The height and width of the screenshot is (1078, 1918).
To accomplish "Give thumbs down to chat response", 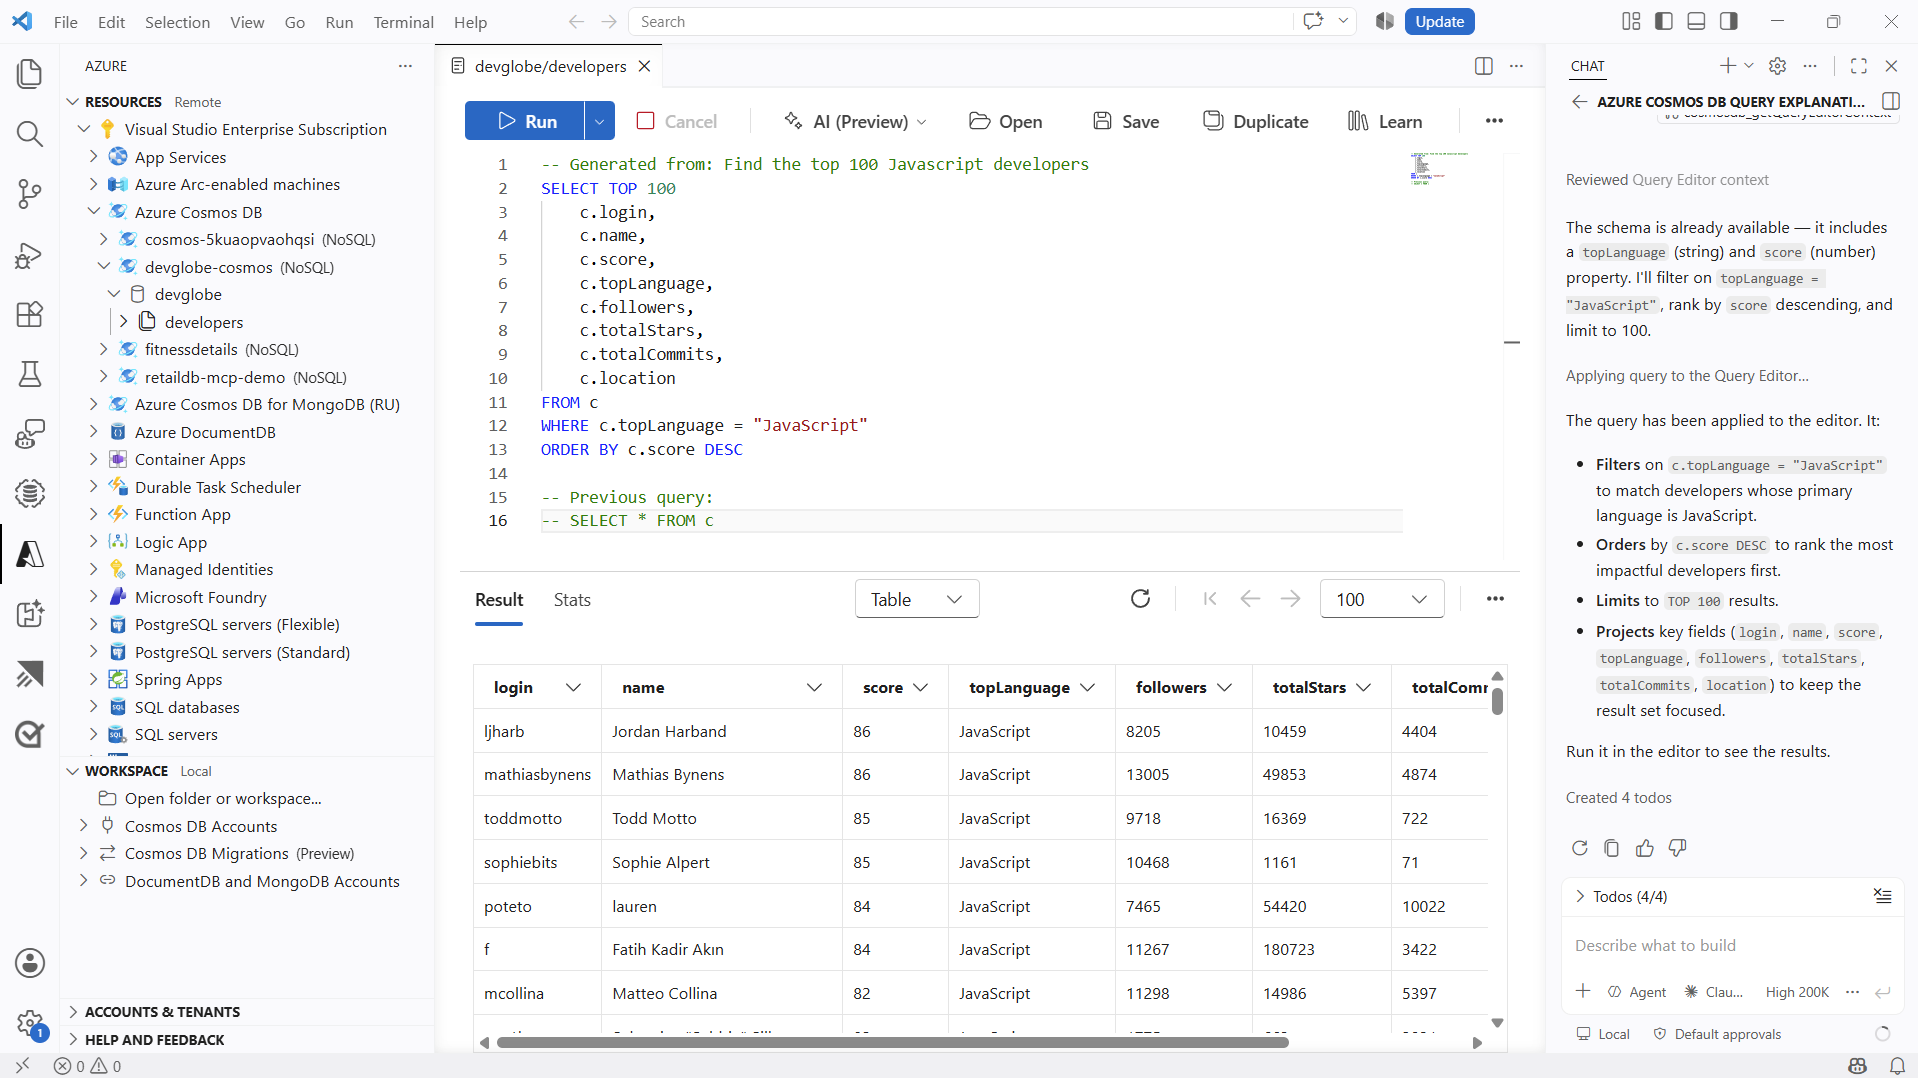I will click(x=1678, y=848).
